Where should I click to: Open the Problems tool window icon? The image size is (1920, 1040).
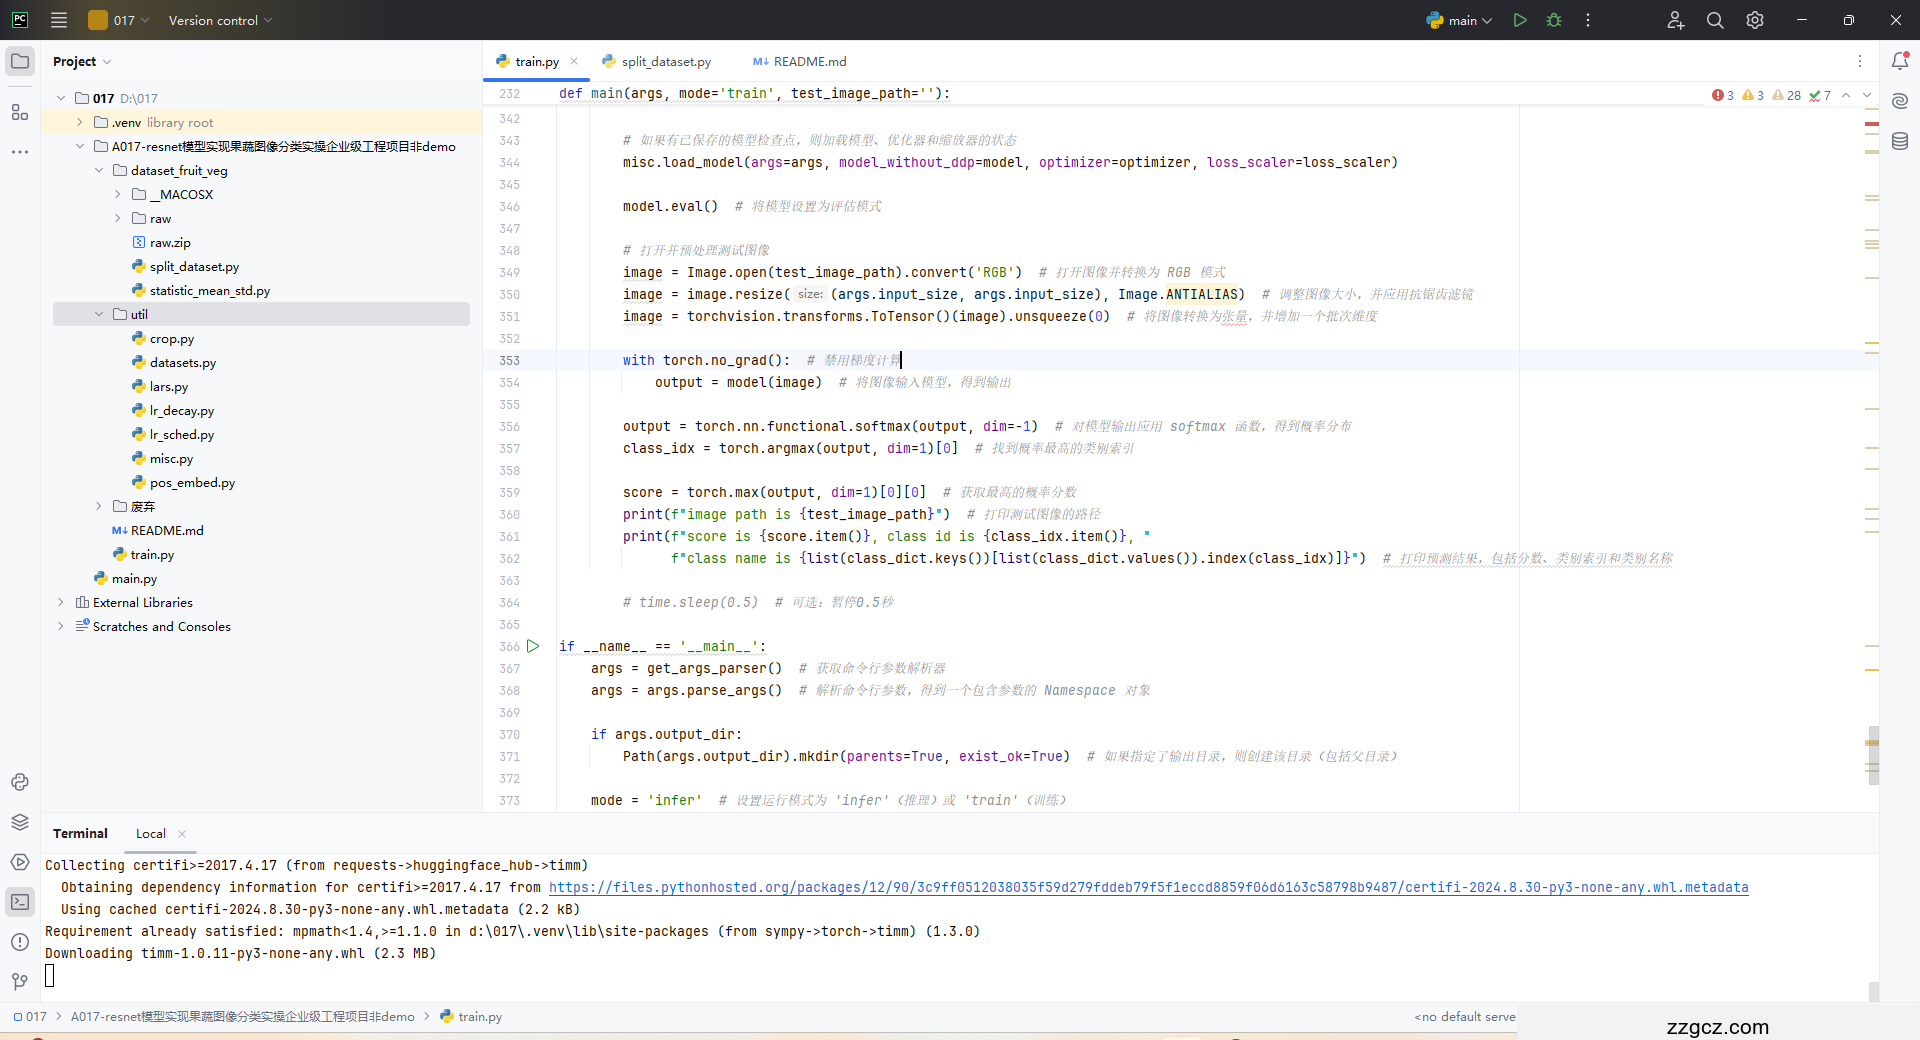(x=19, y=942)
